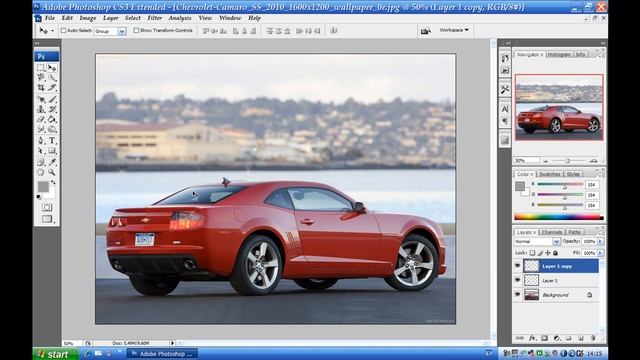Select the Dodge tool
The width and height of the screenshot is (640, 360).
(x=52, y=129)
